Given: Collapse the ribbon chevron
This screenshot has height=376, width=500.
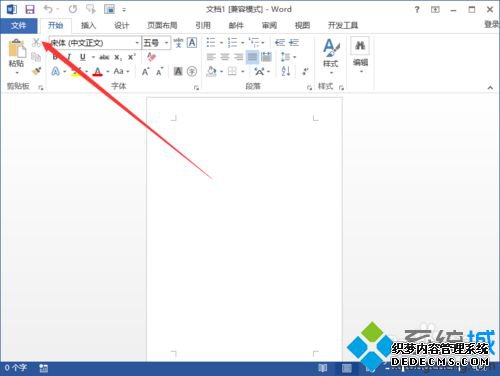Looking at the screenshot, I should (x=490, y=88).
